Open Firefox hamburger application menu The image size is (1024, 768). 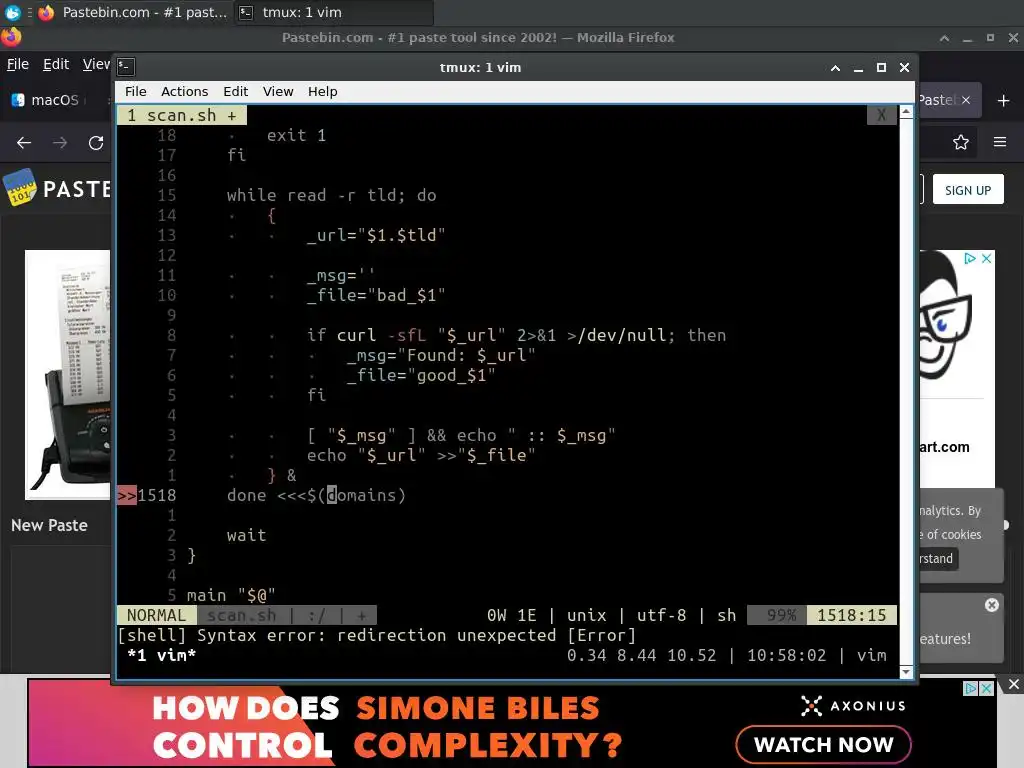[x=1000, y=142]
